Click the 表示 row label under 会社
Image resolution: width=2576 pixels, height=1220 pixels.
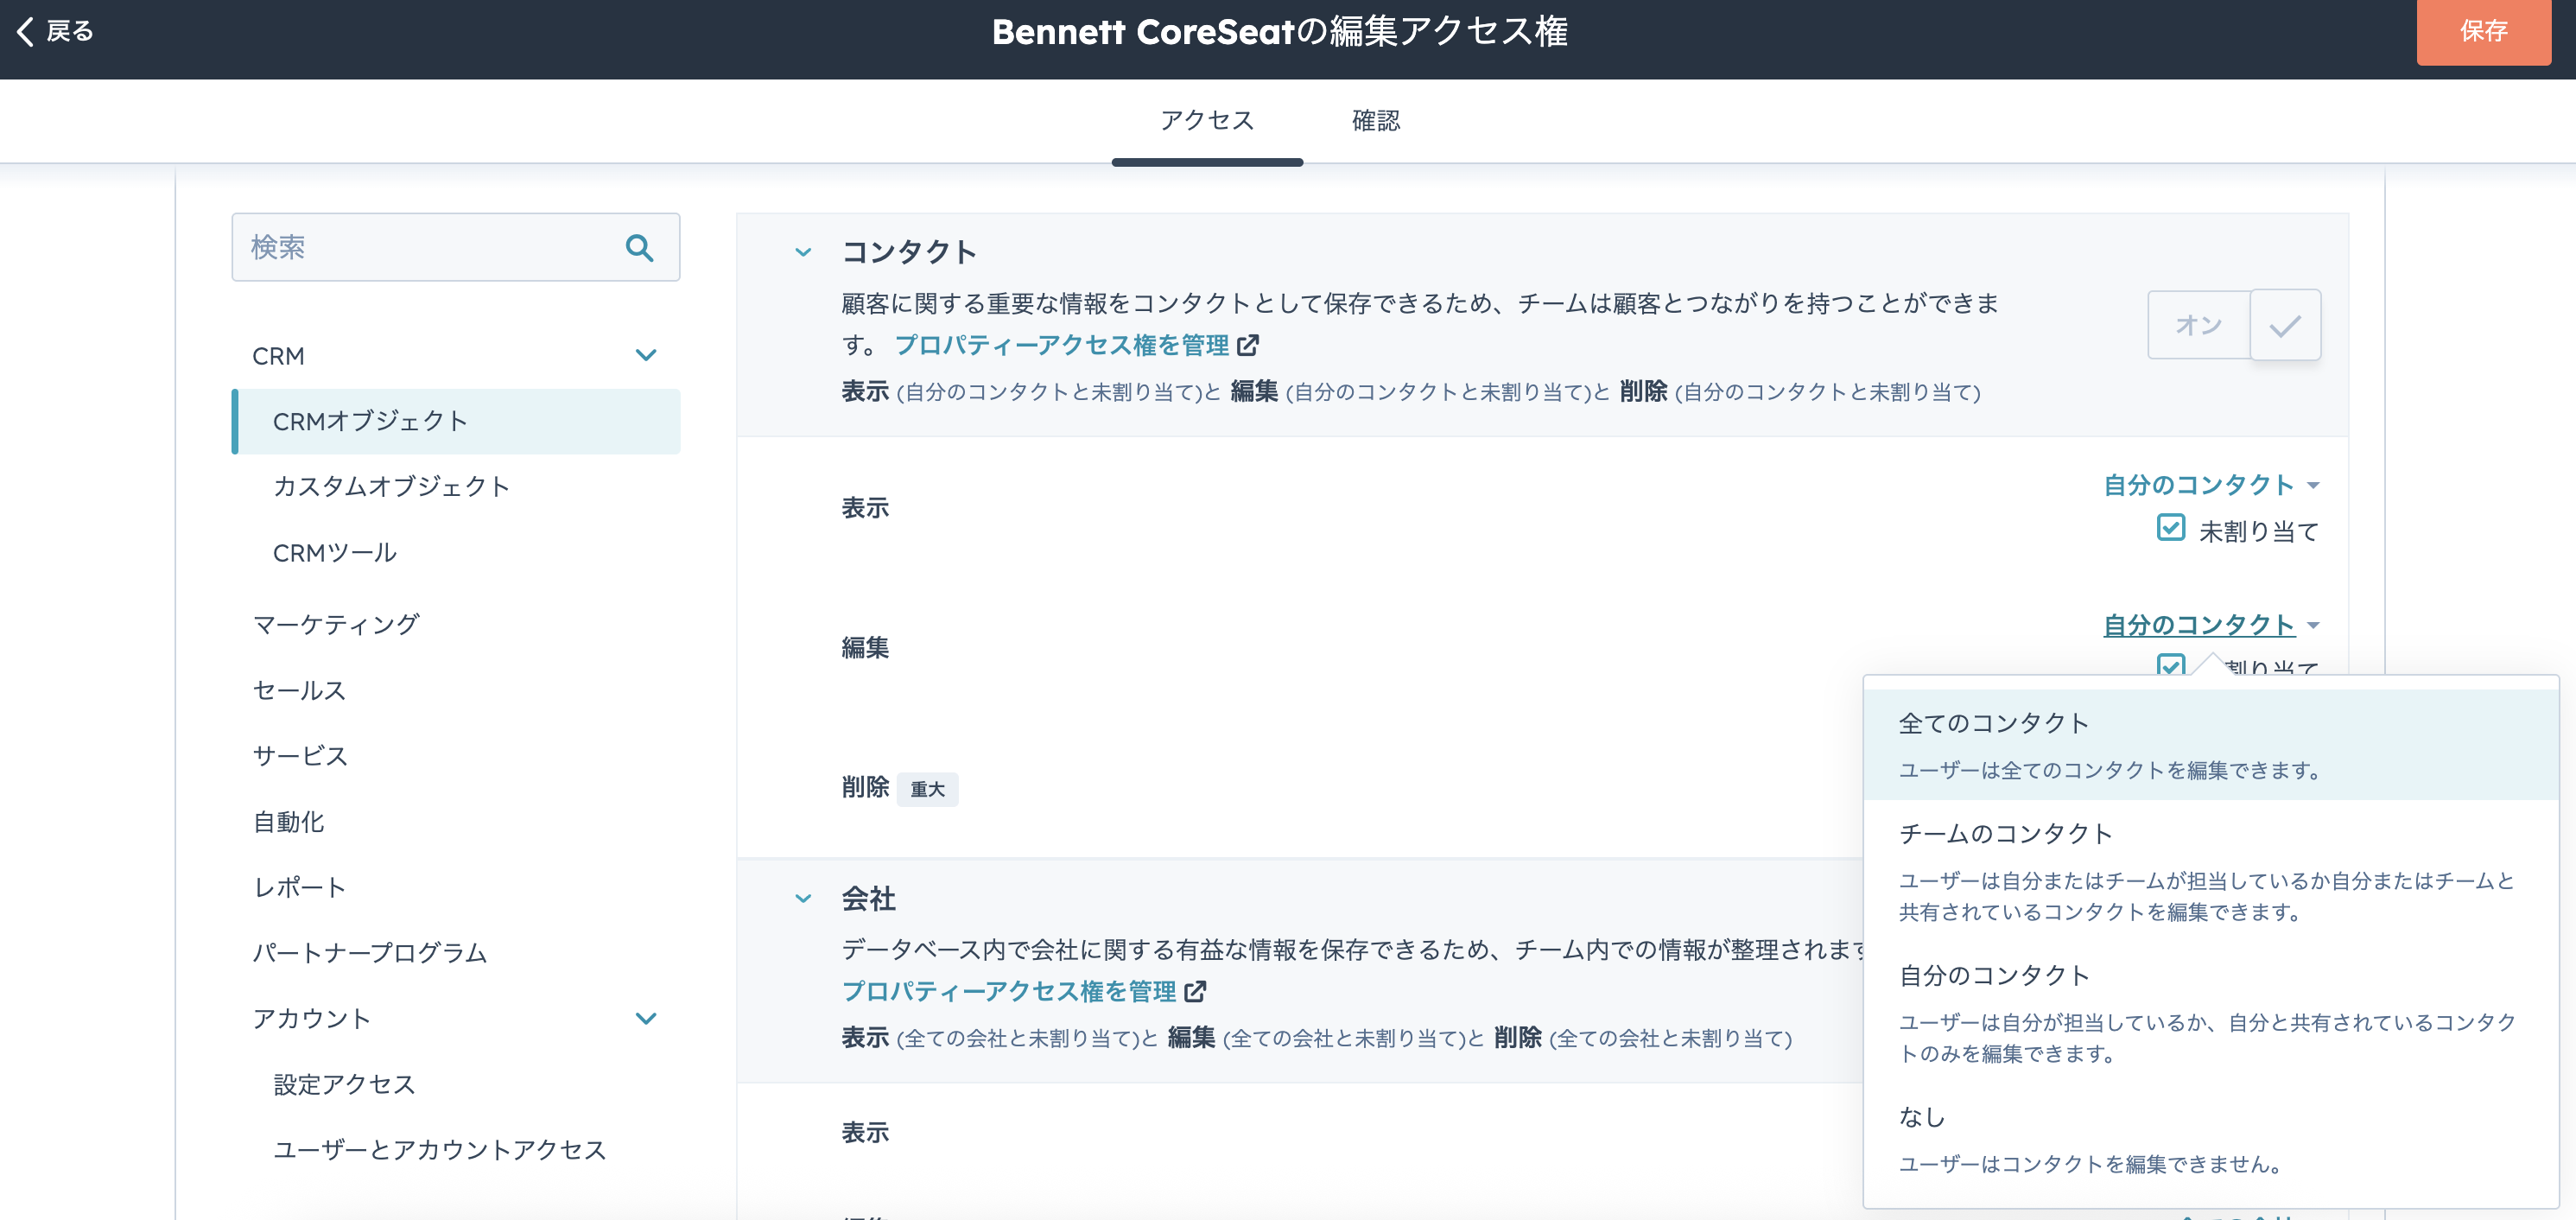(865, 1132)
